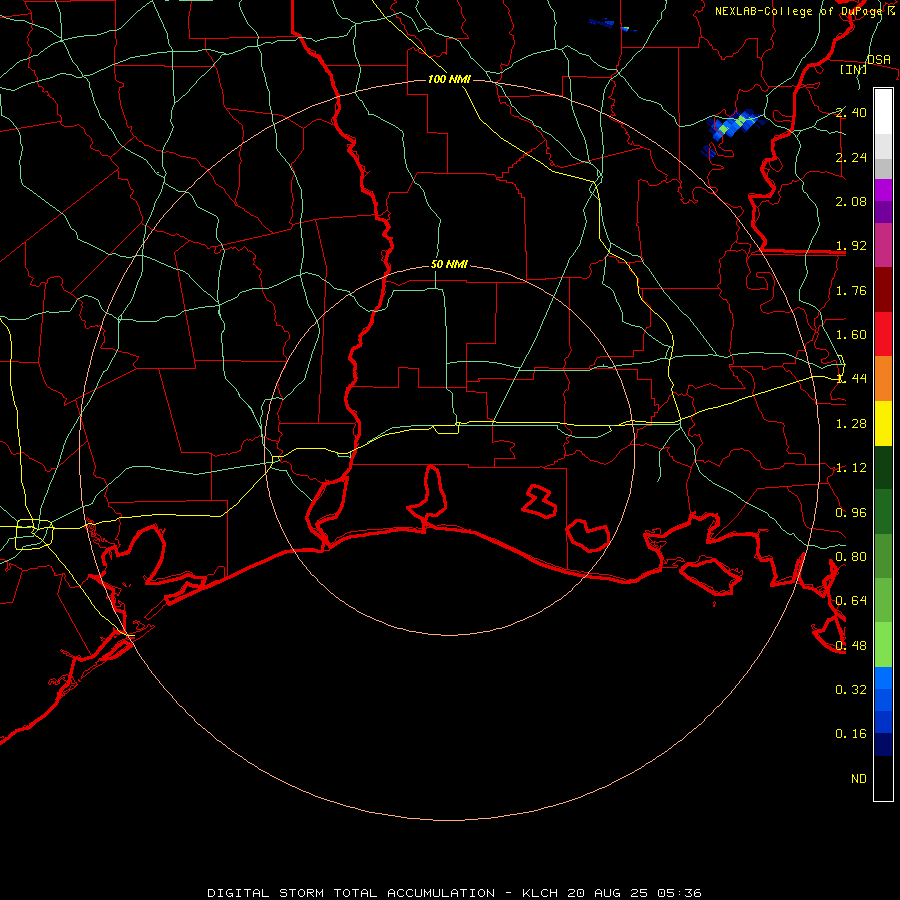Click the 50 NMI range ring label

pos(449,264)
